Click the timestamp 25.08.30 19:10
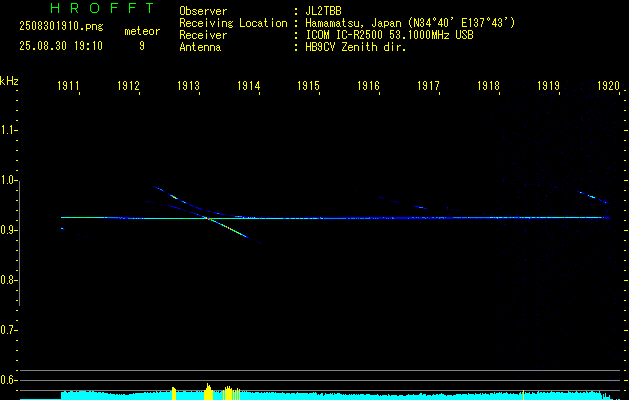This screenshot has width=629, height=400. tap(61, 46)
